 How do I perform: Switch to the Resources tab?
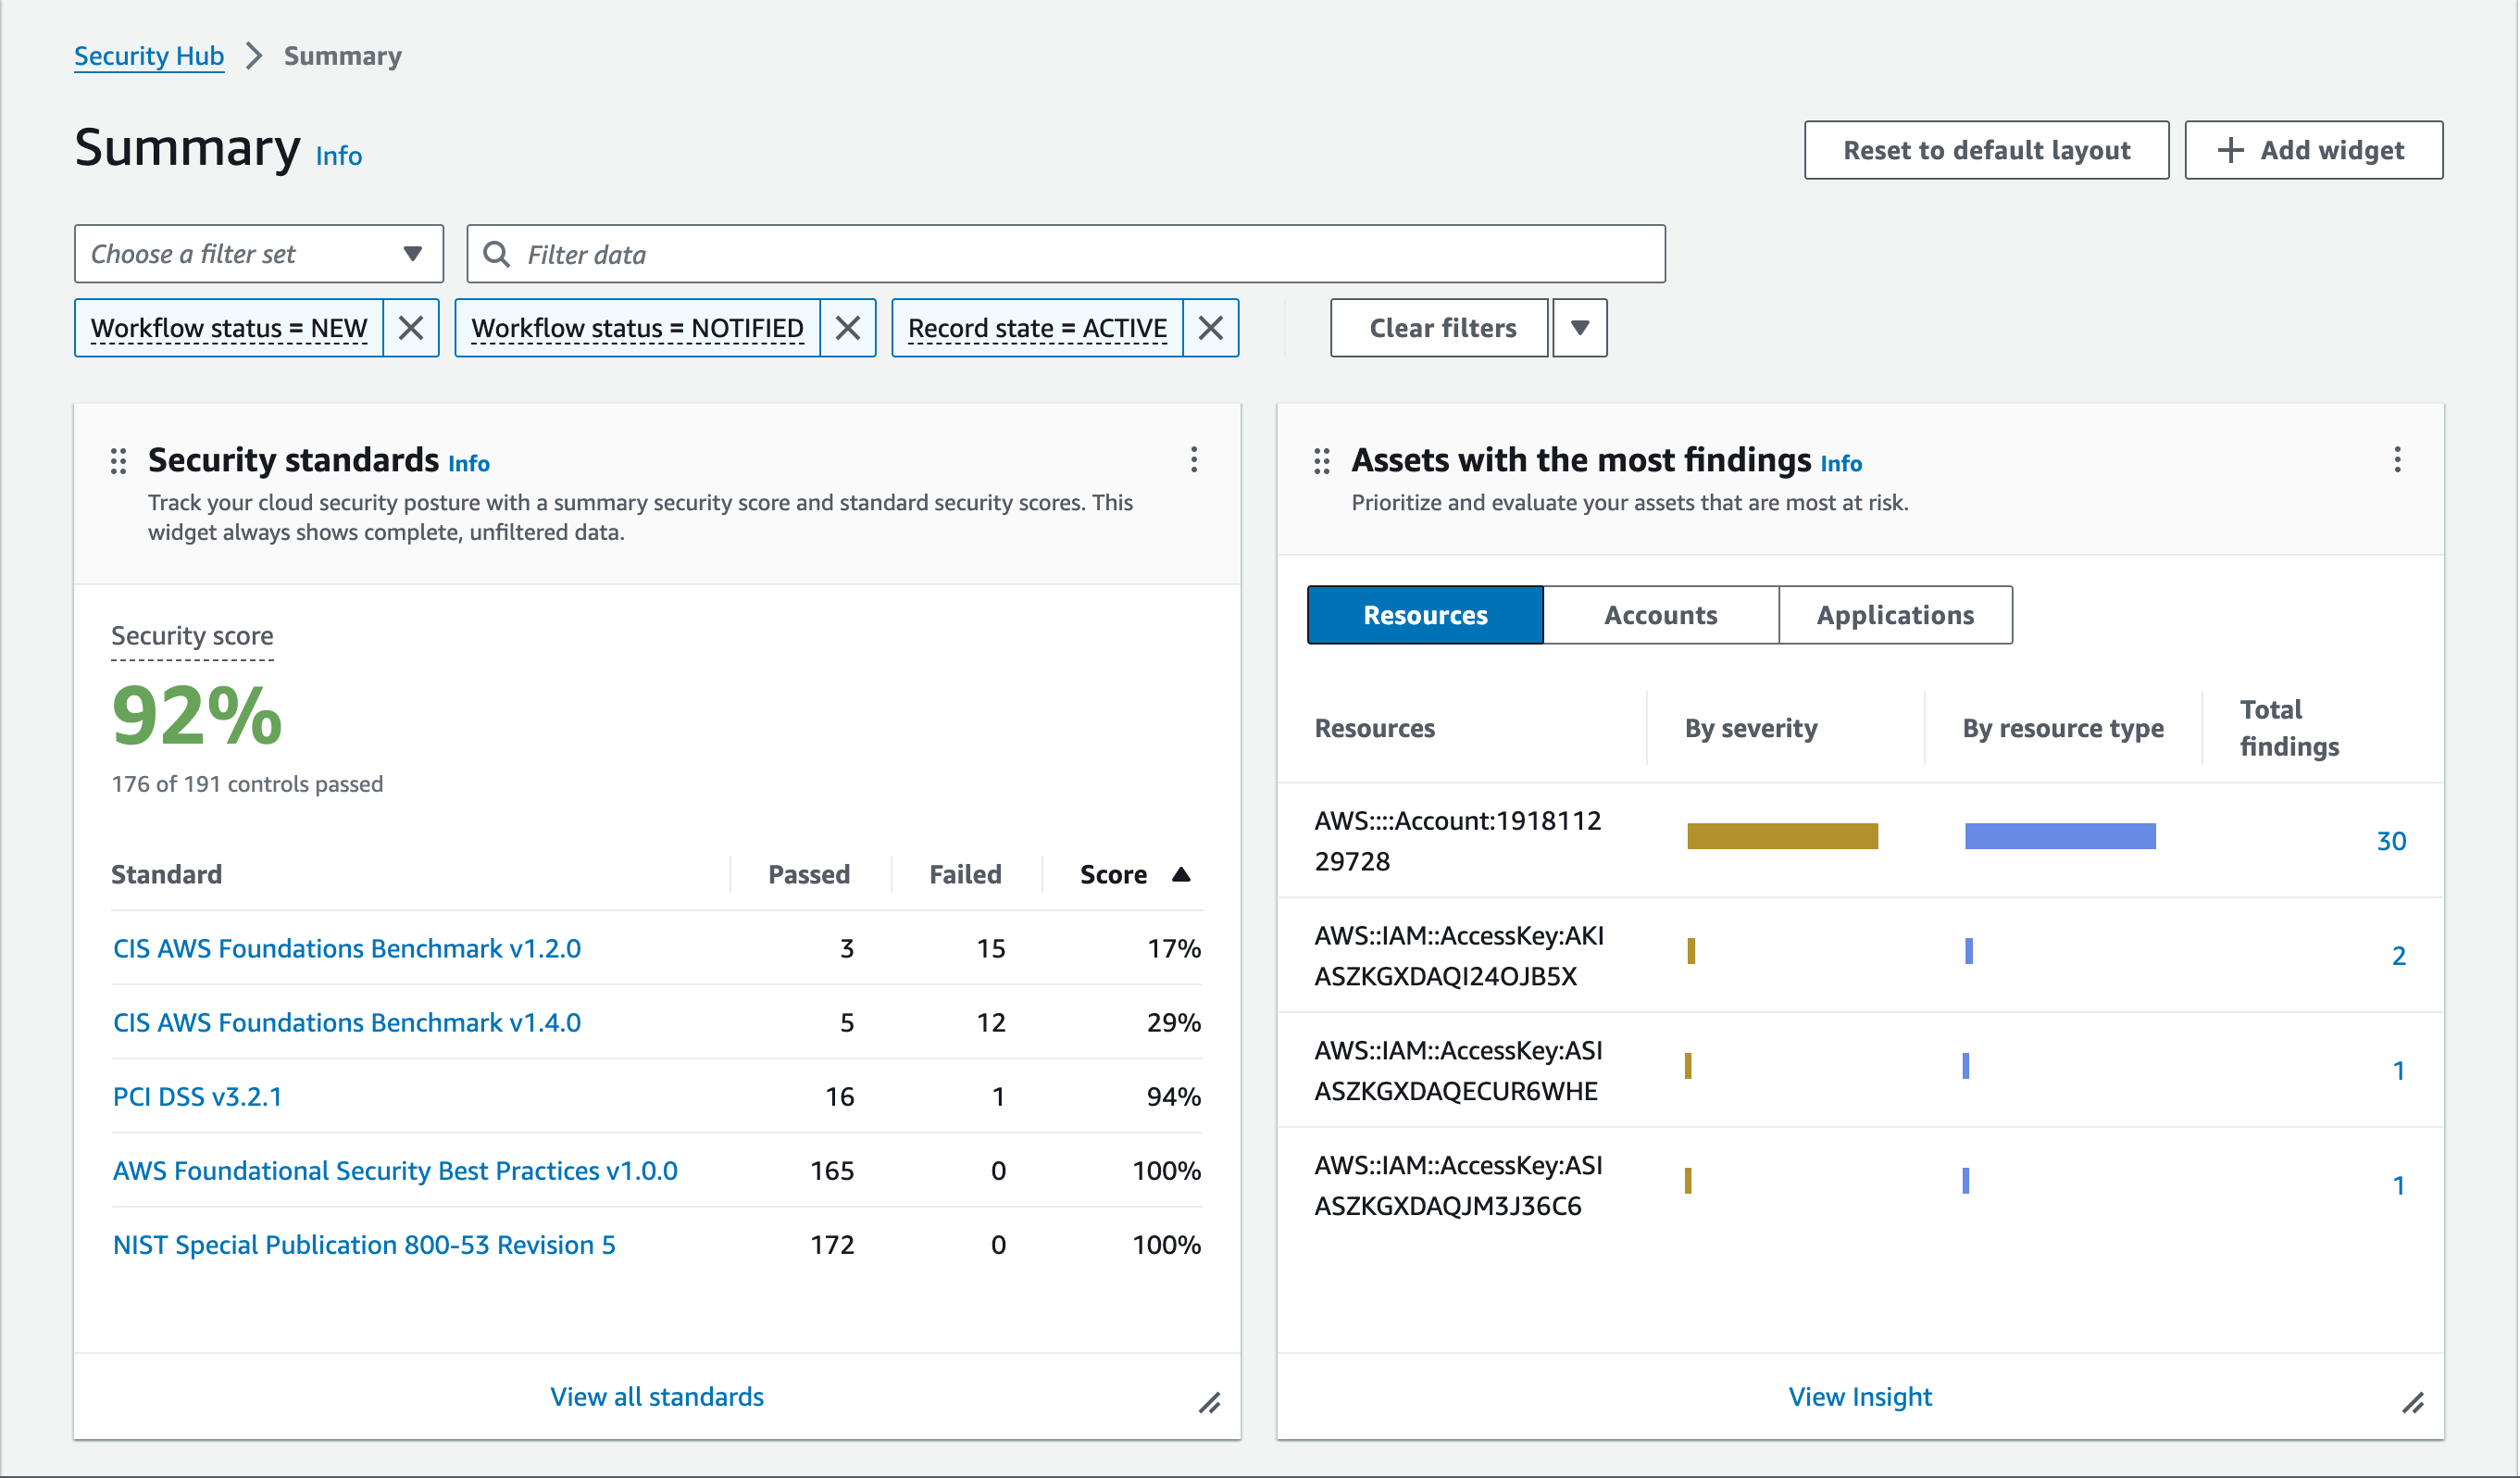tap(1426, 615)
